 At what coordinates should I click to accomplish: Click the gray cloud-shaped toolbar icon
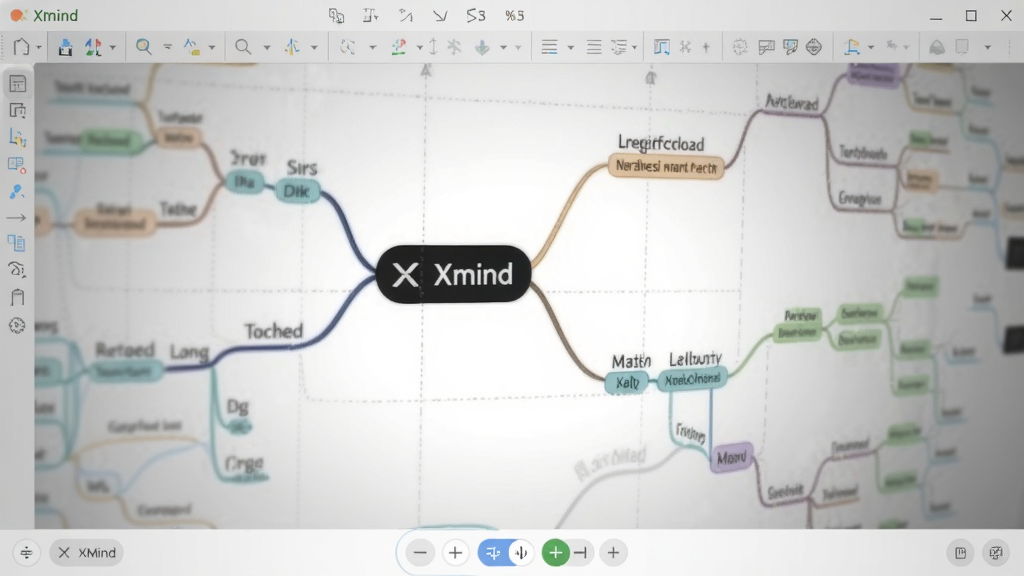(937, 47)
